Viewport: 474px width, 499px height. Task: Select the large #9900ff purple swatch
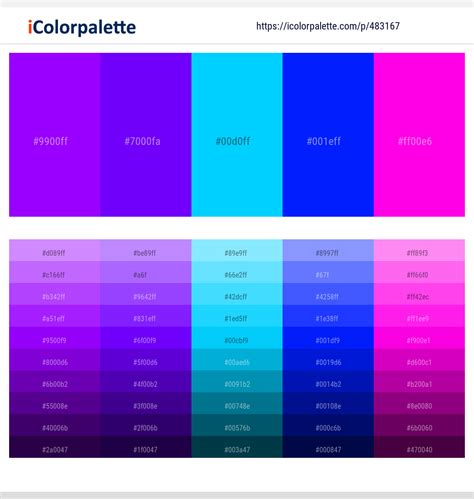55,135
